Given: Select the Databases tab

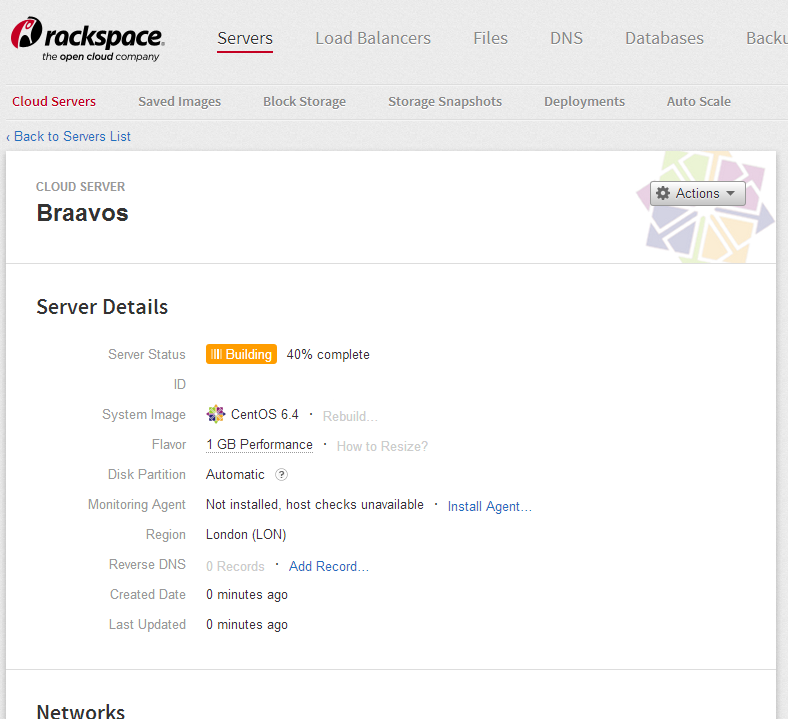Looking at the screenshot, I should [664, 38].
